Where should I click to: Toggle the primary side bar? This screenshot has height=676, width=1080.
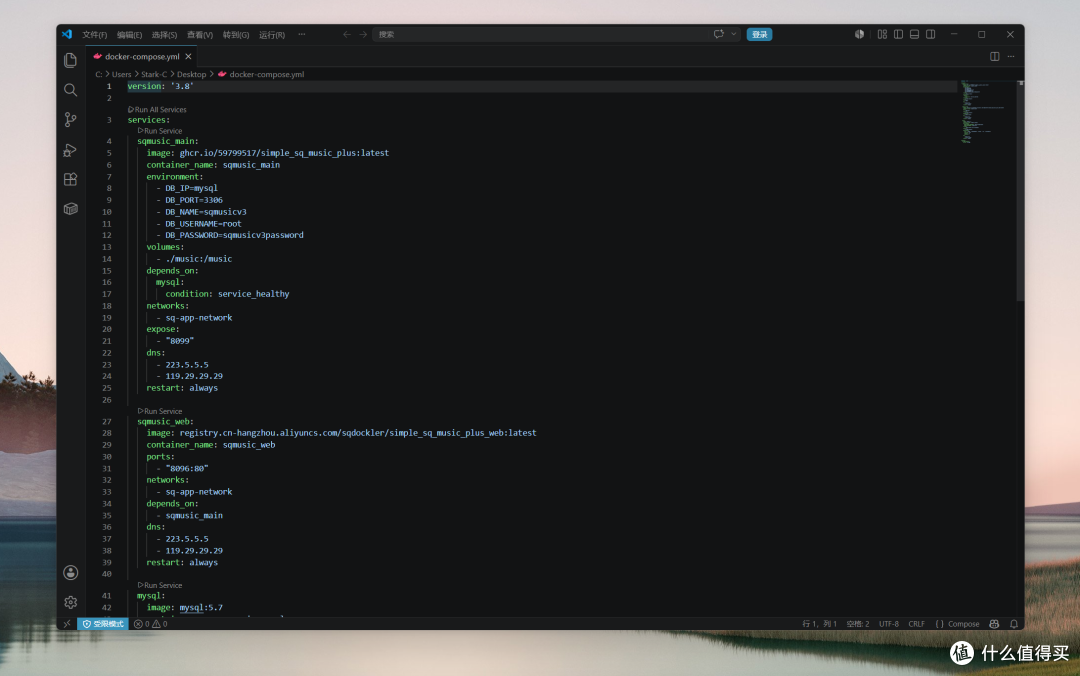pos(898,34)
